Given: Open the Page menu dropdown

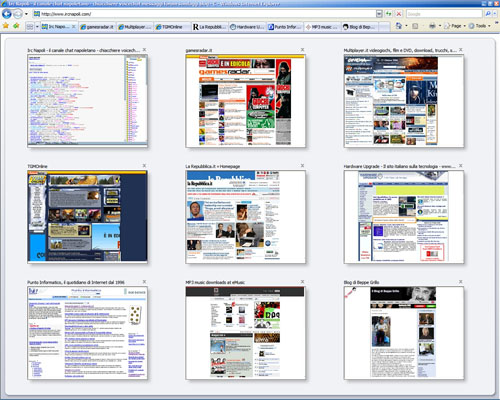Looking at the screenshot, I should pos(455,26).
